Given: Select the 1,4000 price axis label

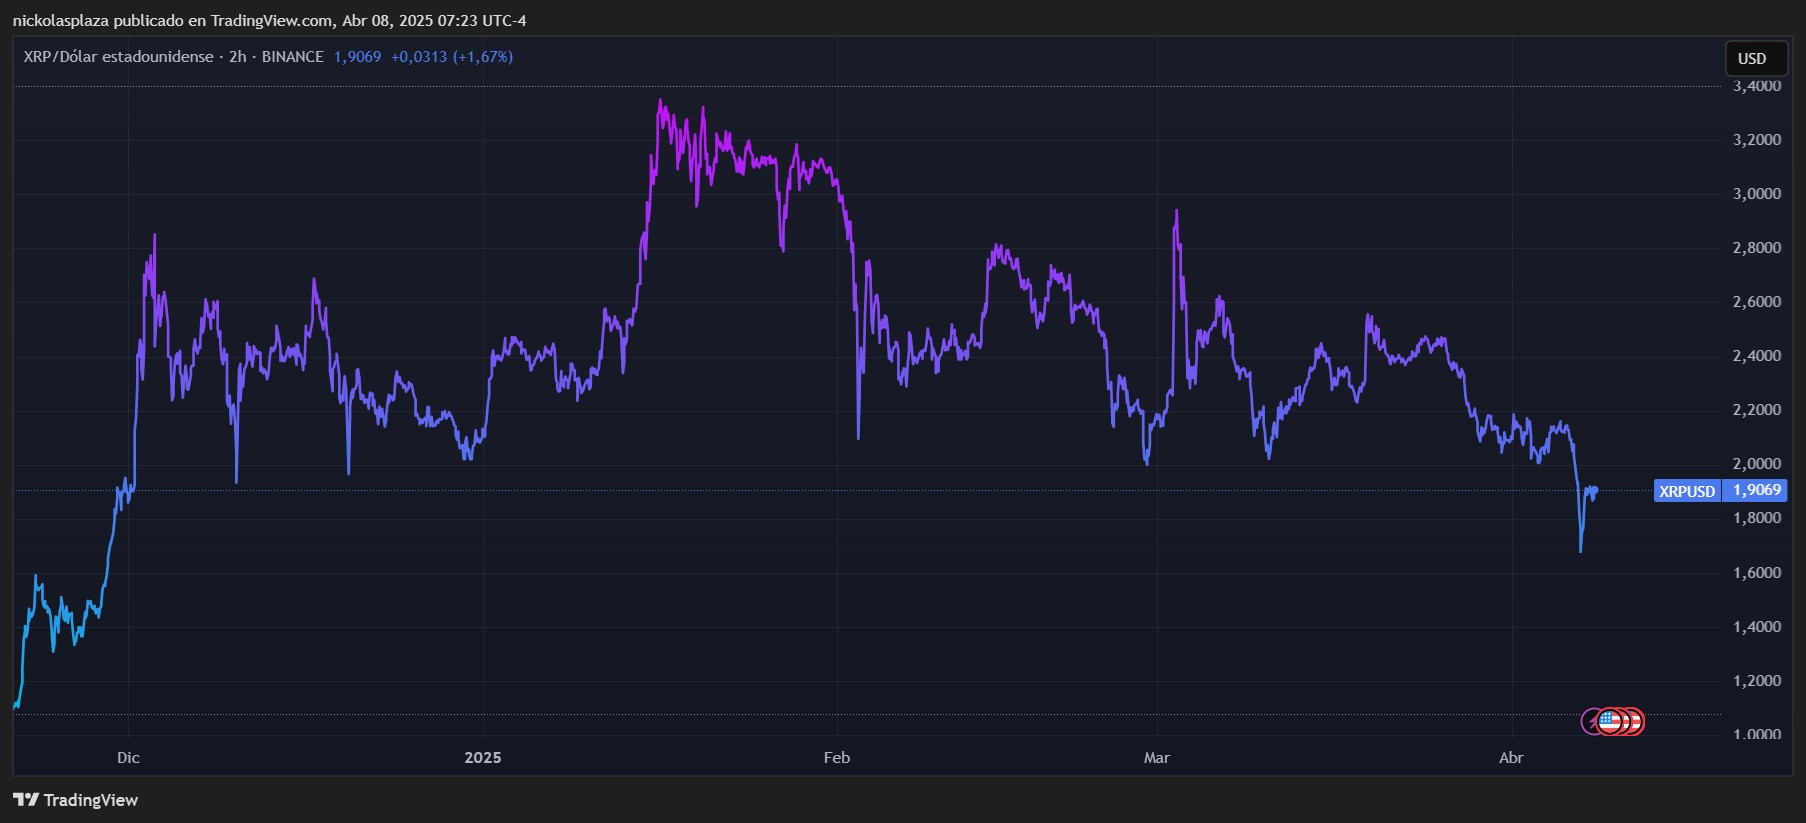Looking at the screenshot, I should tap(1757, 627).
